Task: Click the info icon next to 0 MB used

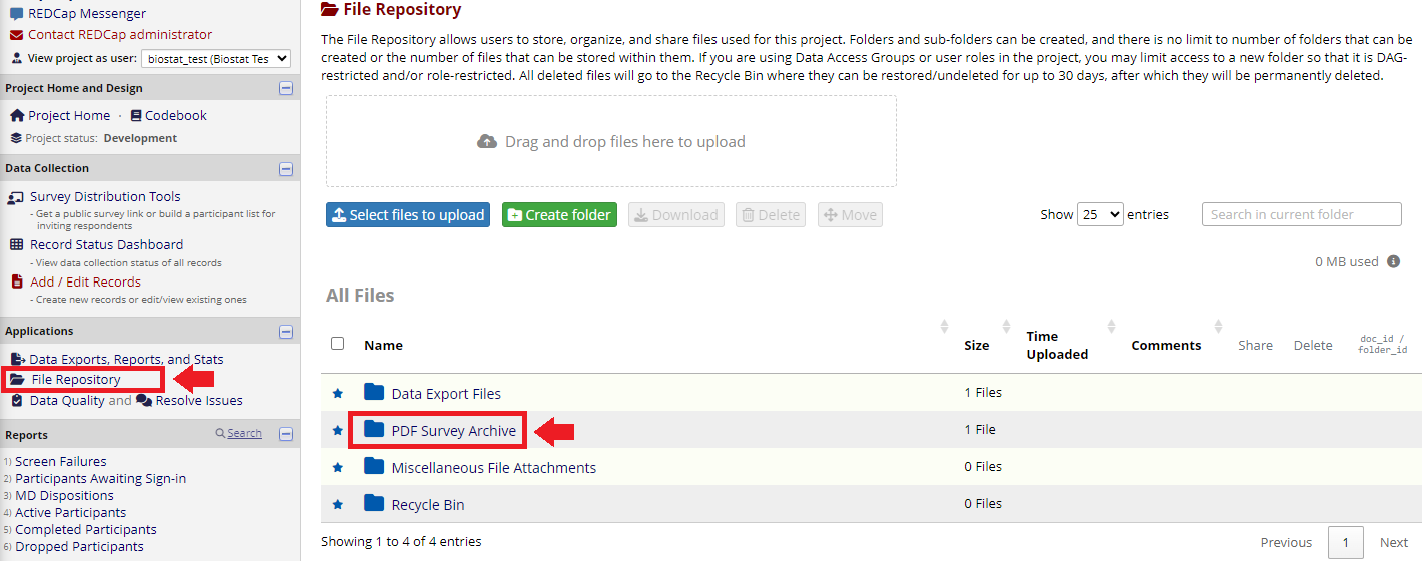Action: pos(1394,261)
